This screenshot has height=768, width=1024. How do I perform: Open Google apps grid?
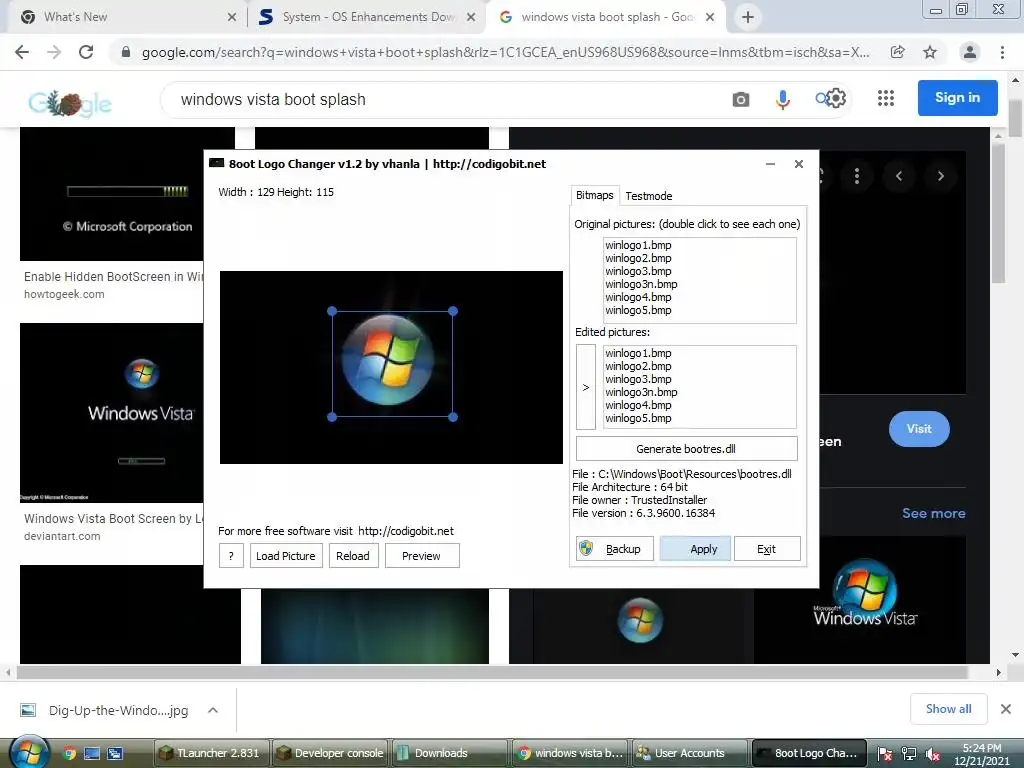[x=886, y=98]
